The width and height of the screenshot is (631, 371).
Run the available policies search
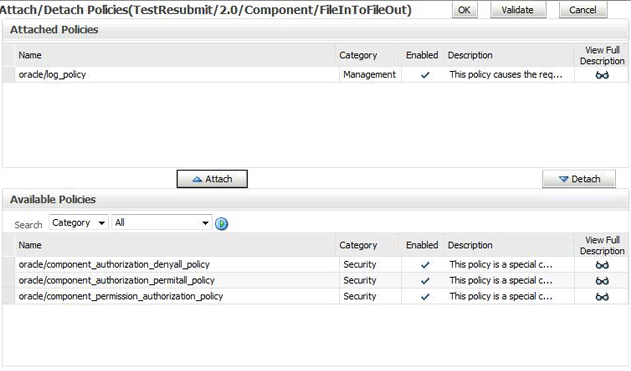[x=221, y=223]
